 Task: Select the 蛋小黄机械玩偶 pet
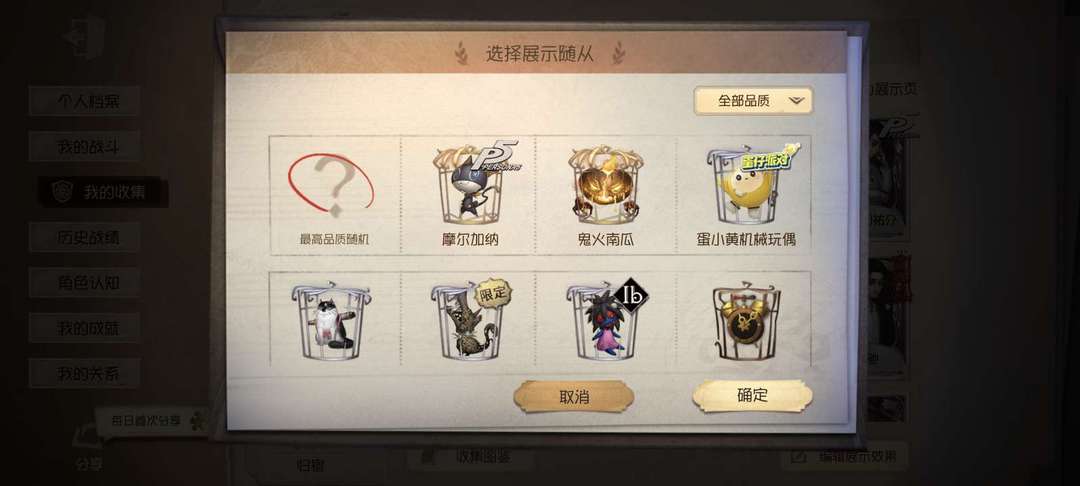pyautogui.click(x=745, y=196)
